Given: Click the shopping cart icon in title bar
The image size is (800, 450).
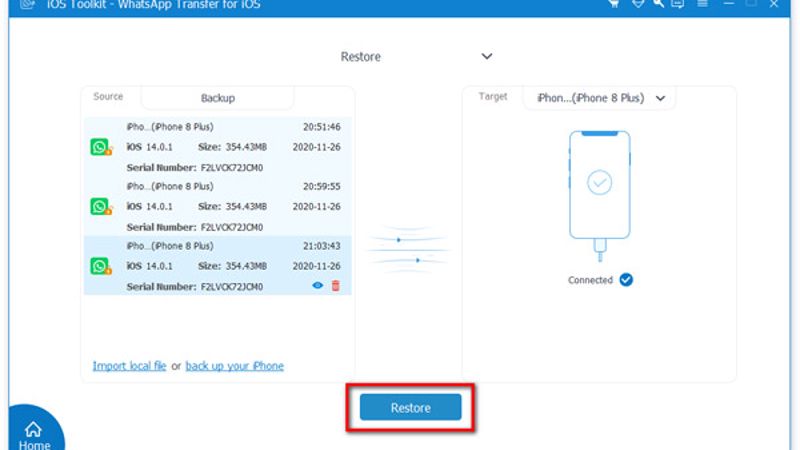Looking at the screenshot, I should click(x=614, y=3).
